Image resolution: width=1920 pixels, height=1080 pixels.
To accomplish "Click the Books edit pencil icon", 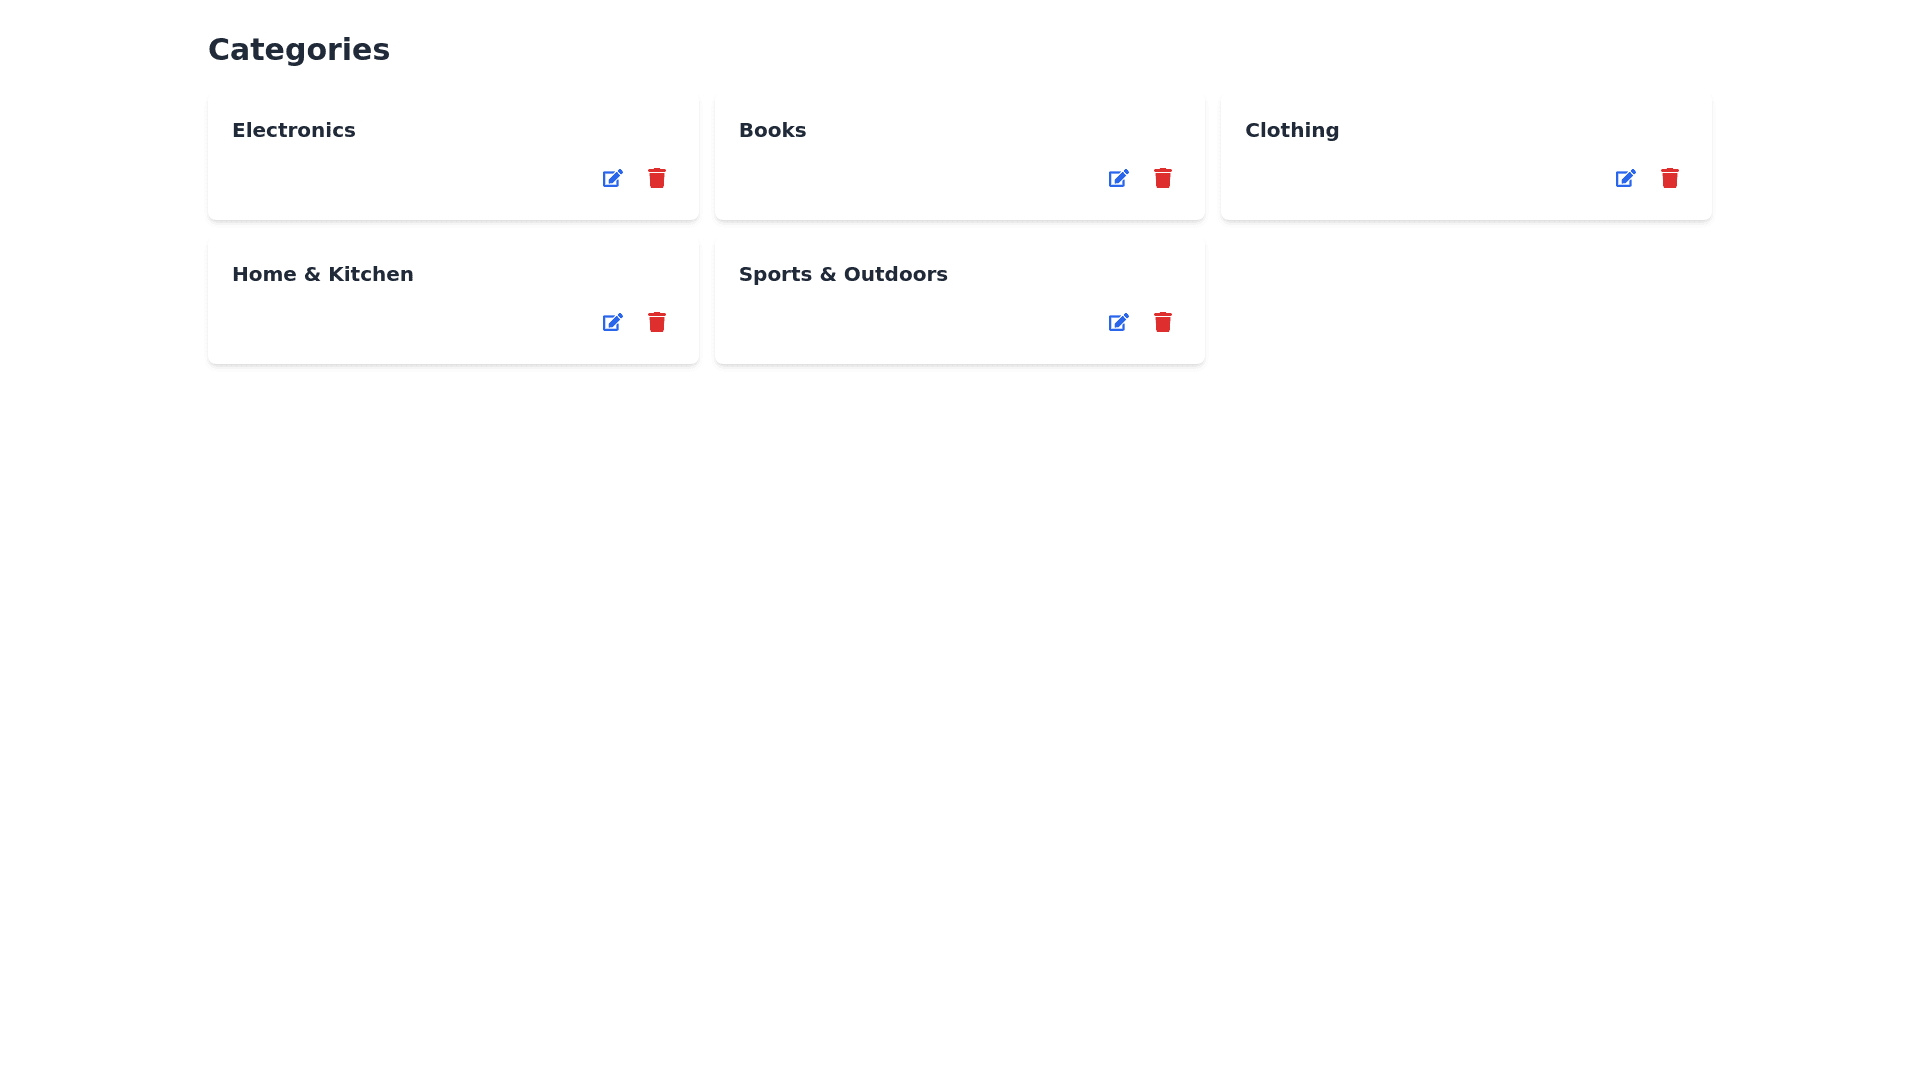I will point(1118,178).
